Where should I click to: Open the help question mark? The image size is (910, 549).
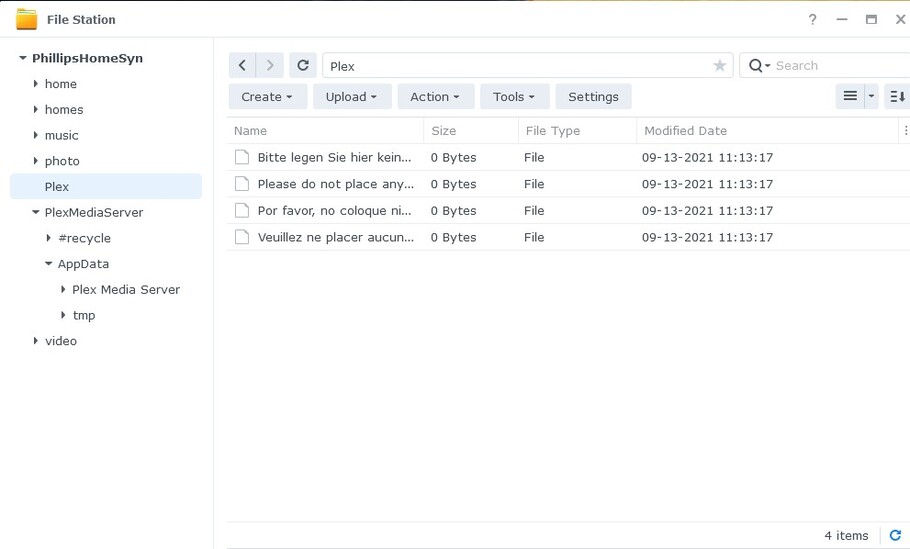coord(812,19)
